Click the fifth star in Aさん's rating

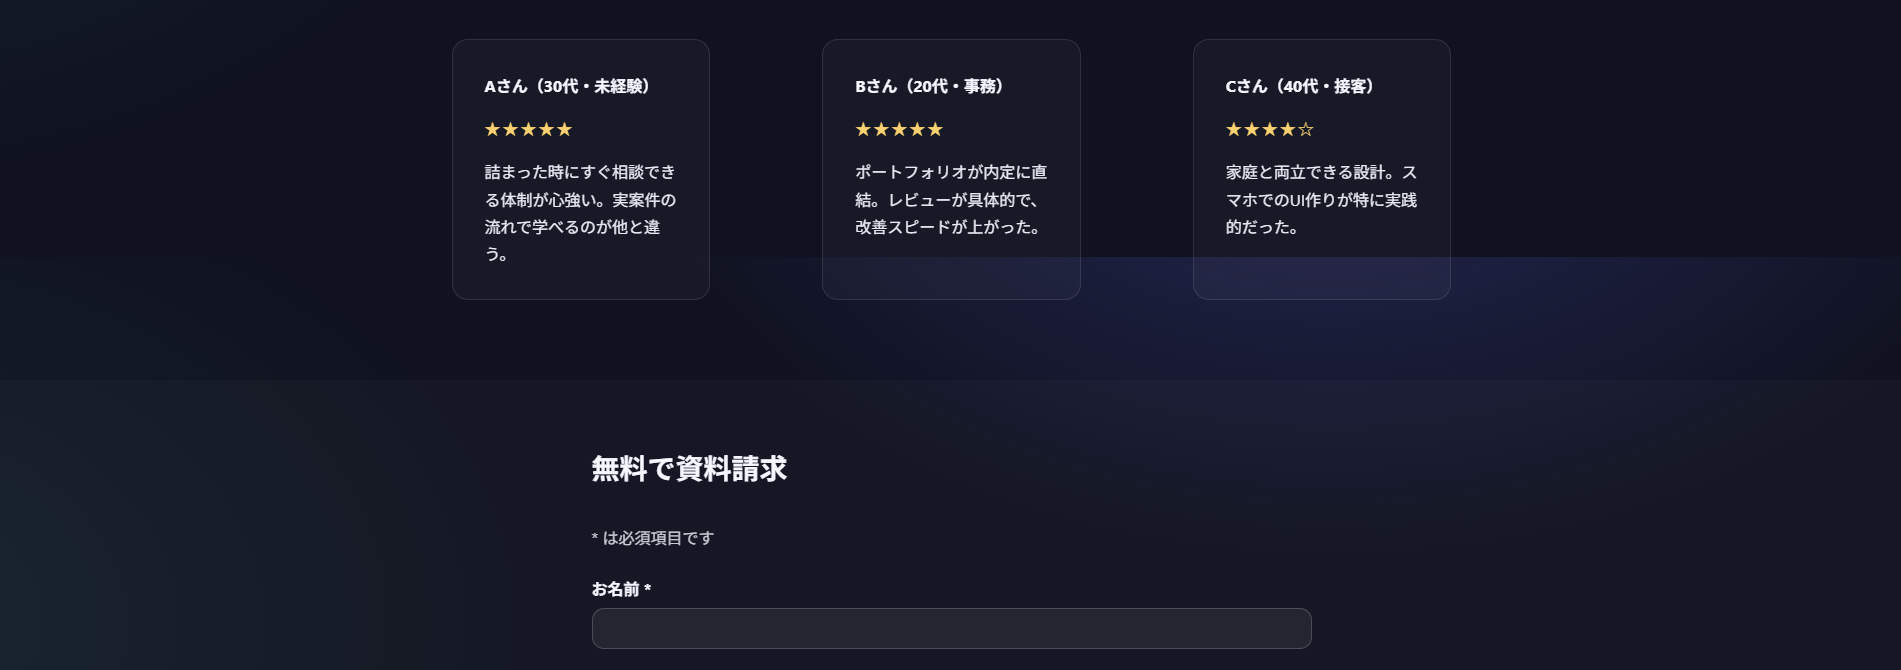(565, 129)
